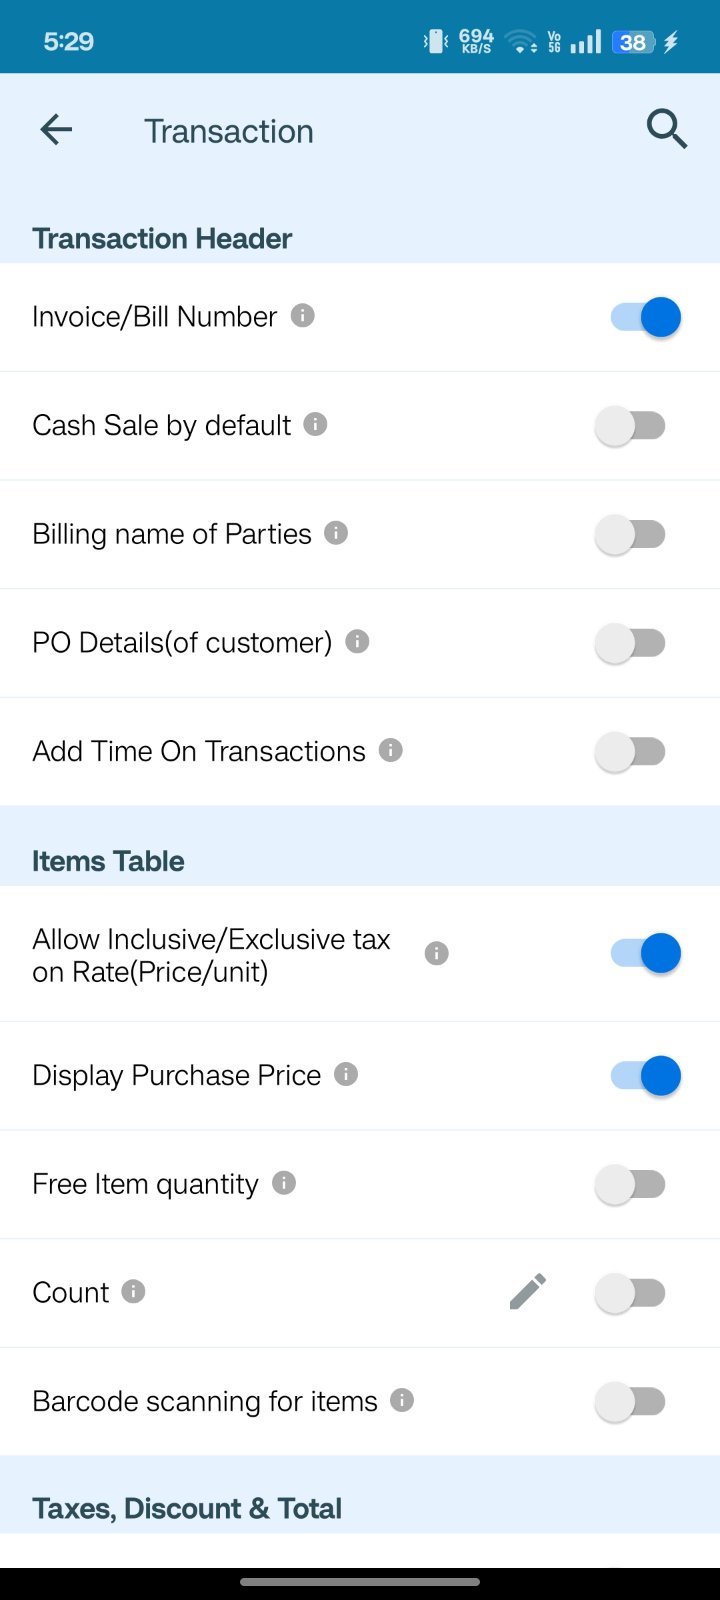The image size is (720, 1600).
Task: Show info for Cash Sale by default
Action: click(316, 424)
